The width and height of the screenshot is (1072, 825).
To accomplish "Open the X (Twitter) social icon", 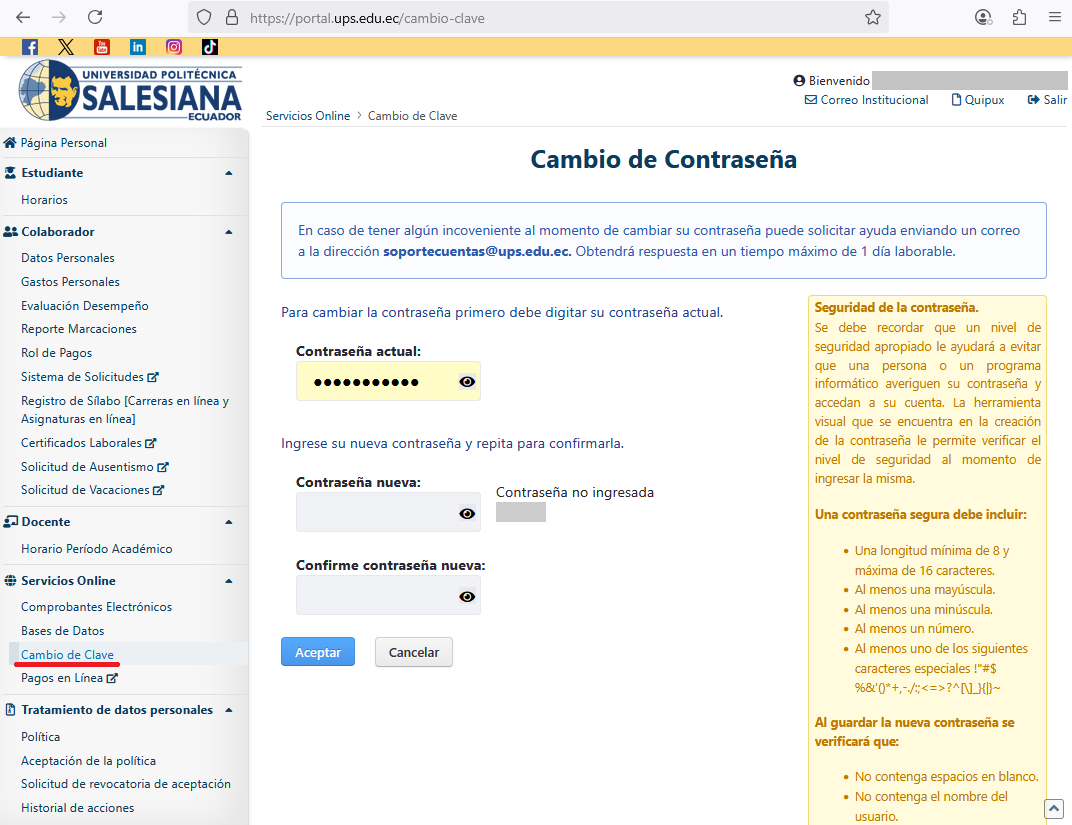I will point(66,47).
